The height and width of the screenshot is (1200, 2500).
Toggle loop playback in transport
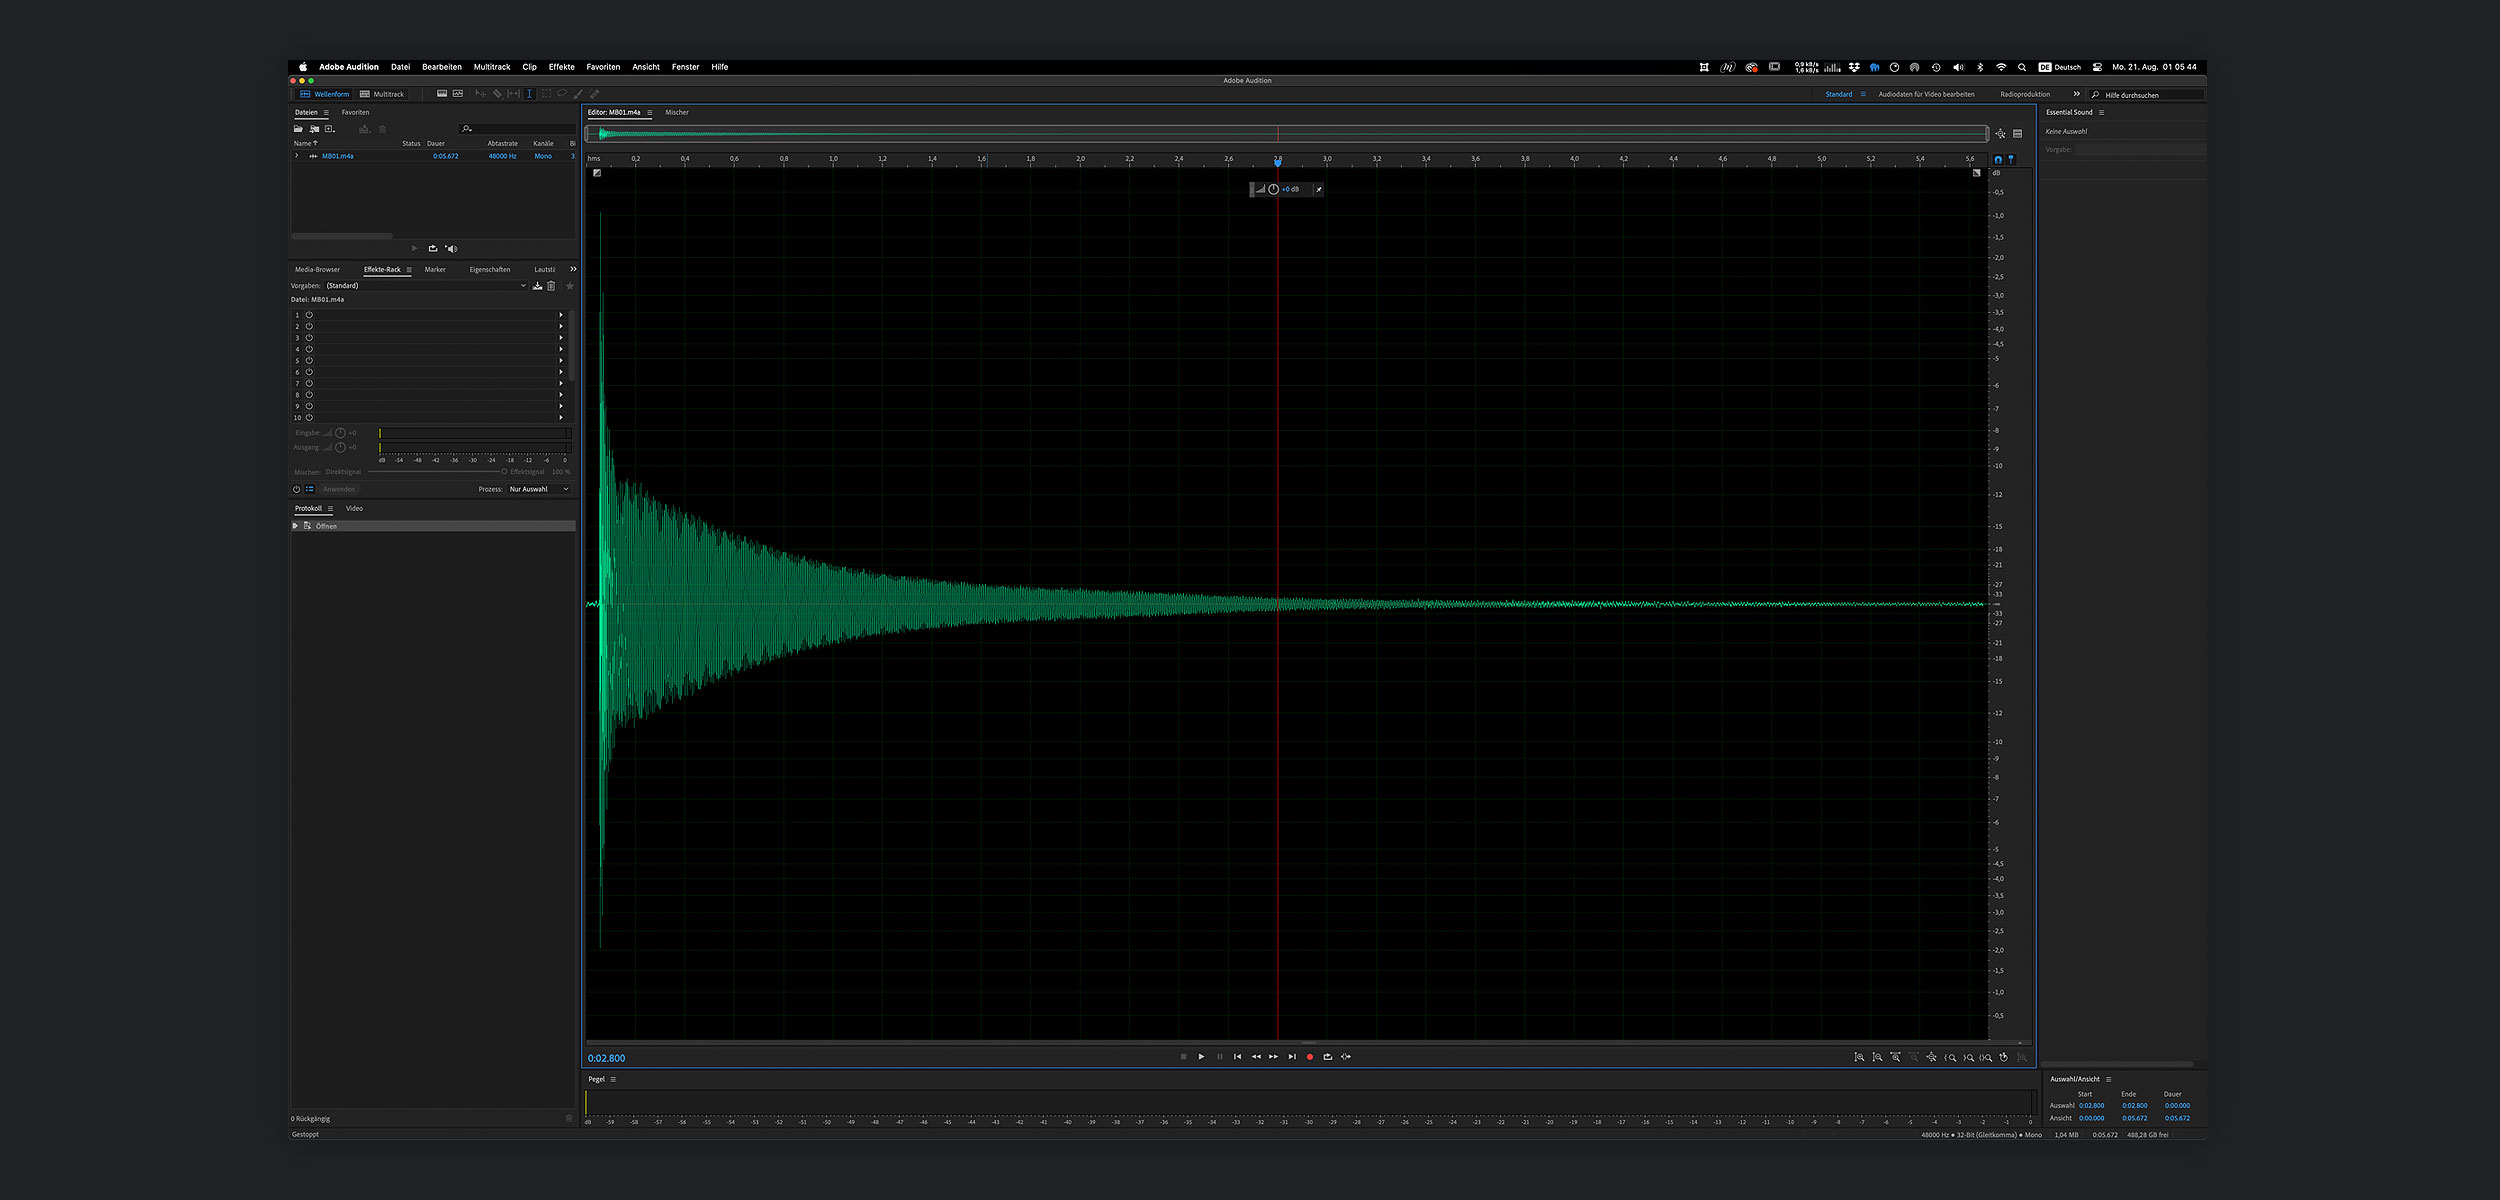(1328, 1057)
